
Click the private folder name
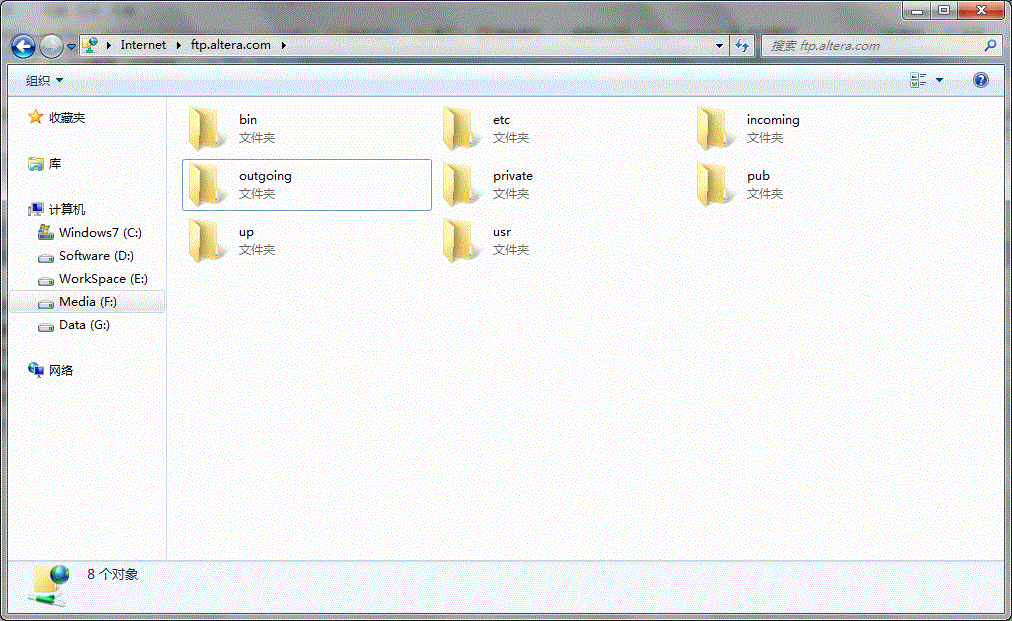pyautogui.click(x=513, y=176)
